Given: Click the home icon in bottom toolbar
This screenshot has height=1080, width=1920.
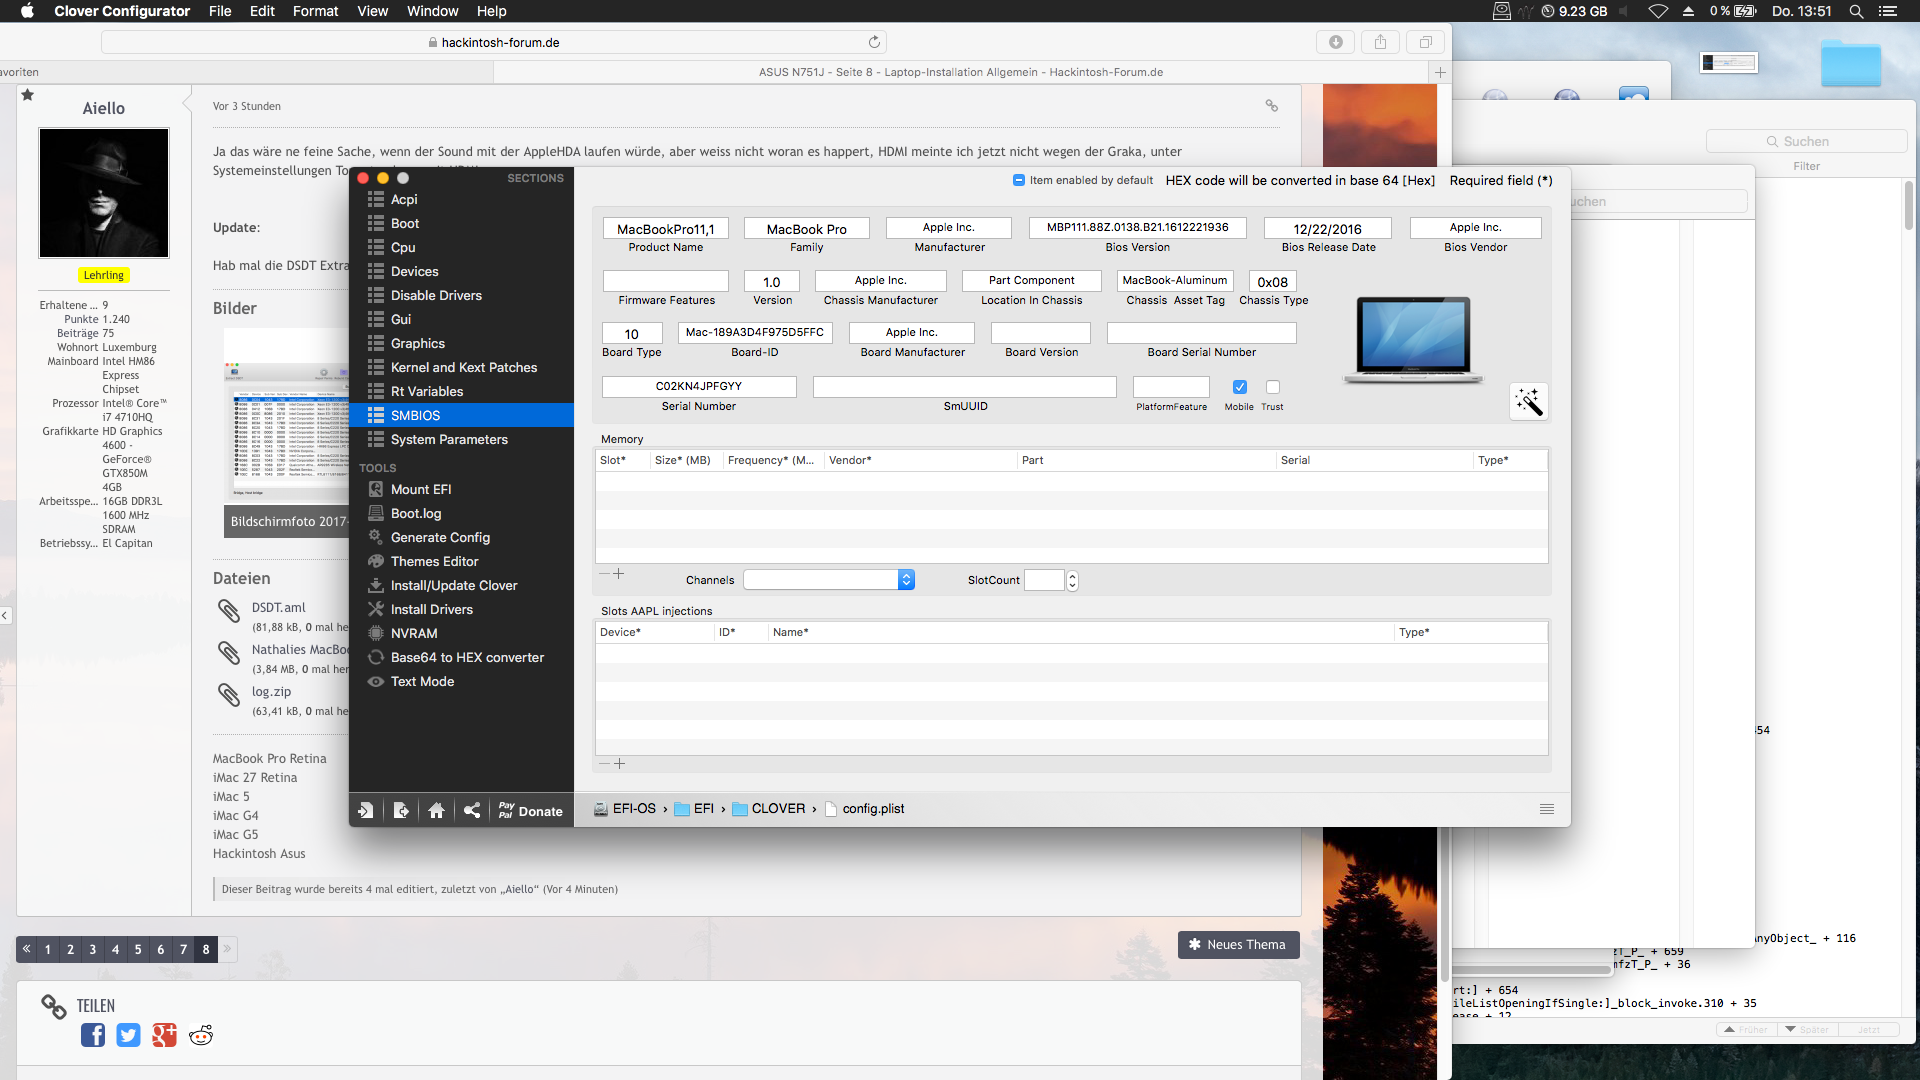Looking at the screenshot, I should click(x=436, y=811).
